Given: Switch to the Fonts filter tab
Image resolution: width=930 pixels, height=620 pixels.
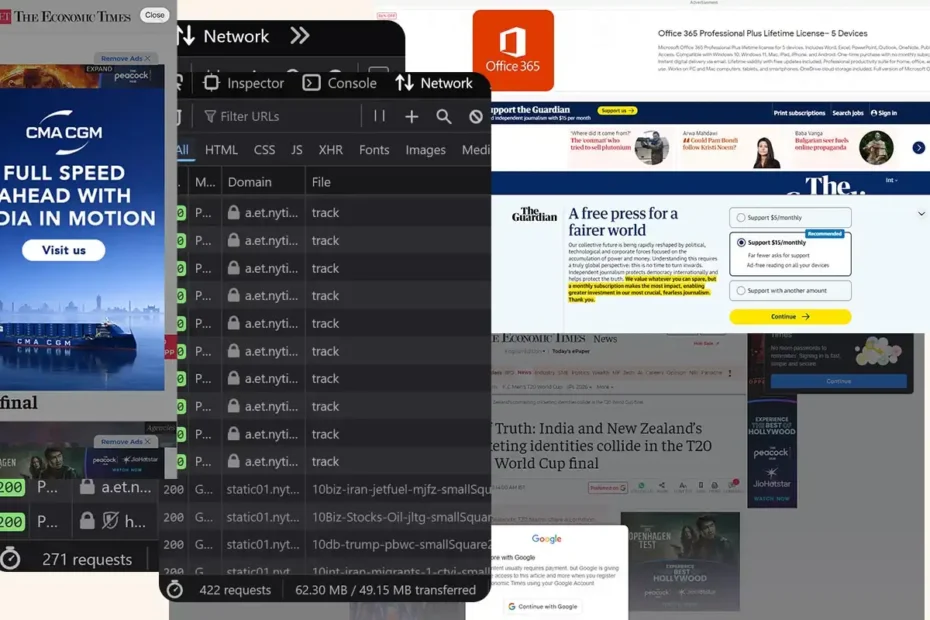Looking at the screenshot, I should pyautogui.click(x=374, y=150).
